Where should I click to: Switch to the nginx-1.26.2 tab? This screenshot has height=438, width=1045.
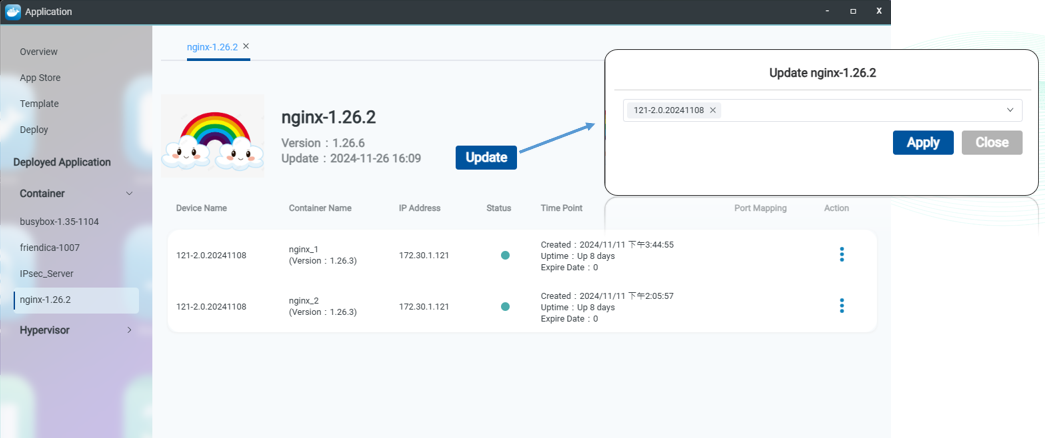212,47
